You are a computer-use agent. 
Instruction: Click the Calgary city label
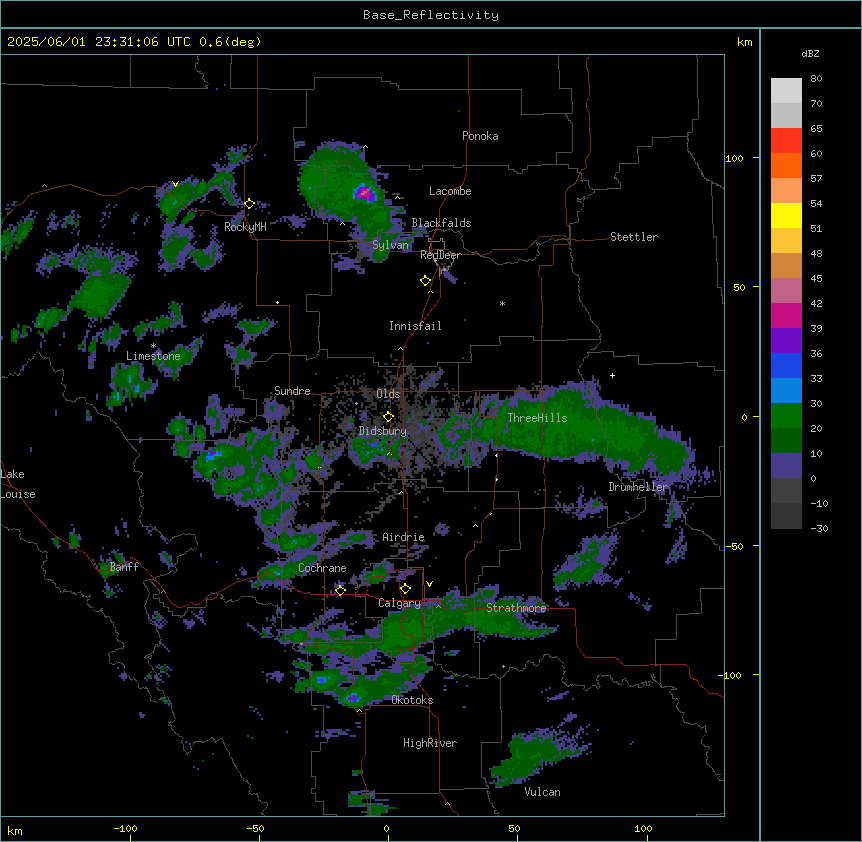click(399, 603)
